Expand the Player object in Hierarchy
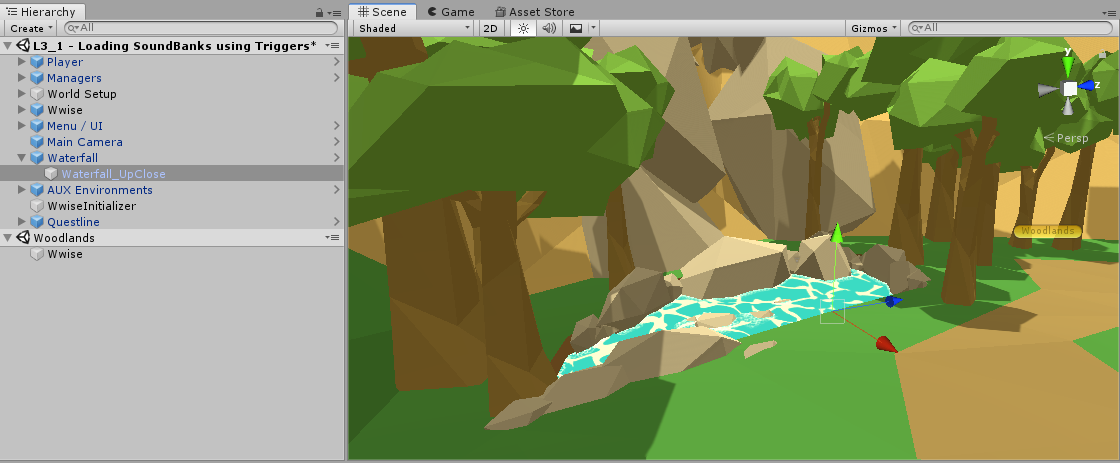 [x=23, y=62]
